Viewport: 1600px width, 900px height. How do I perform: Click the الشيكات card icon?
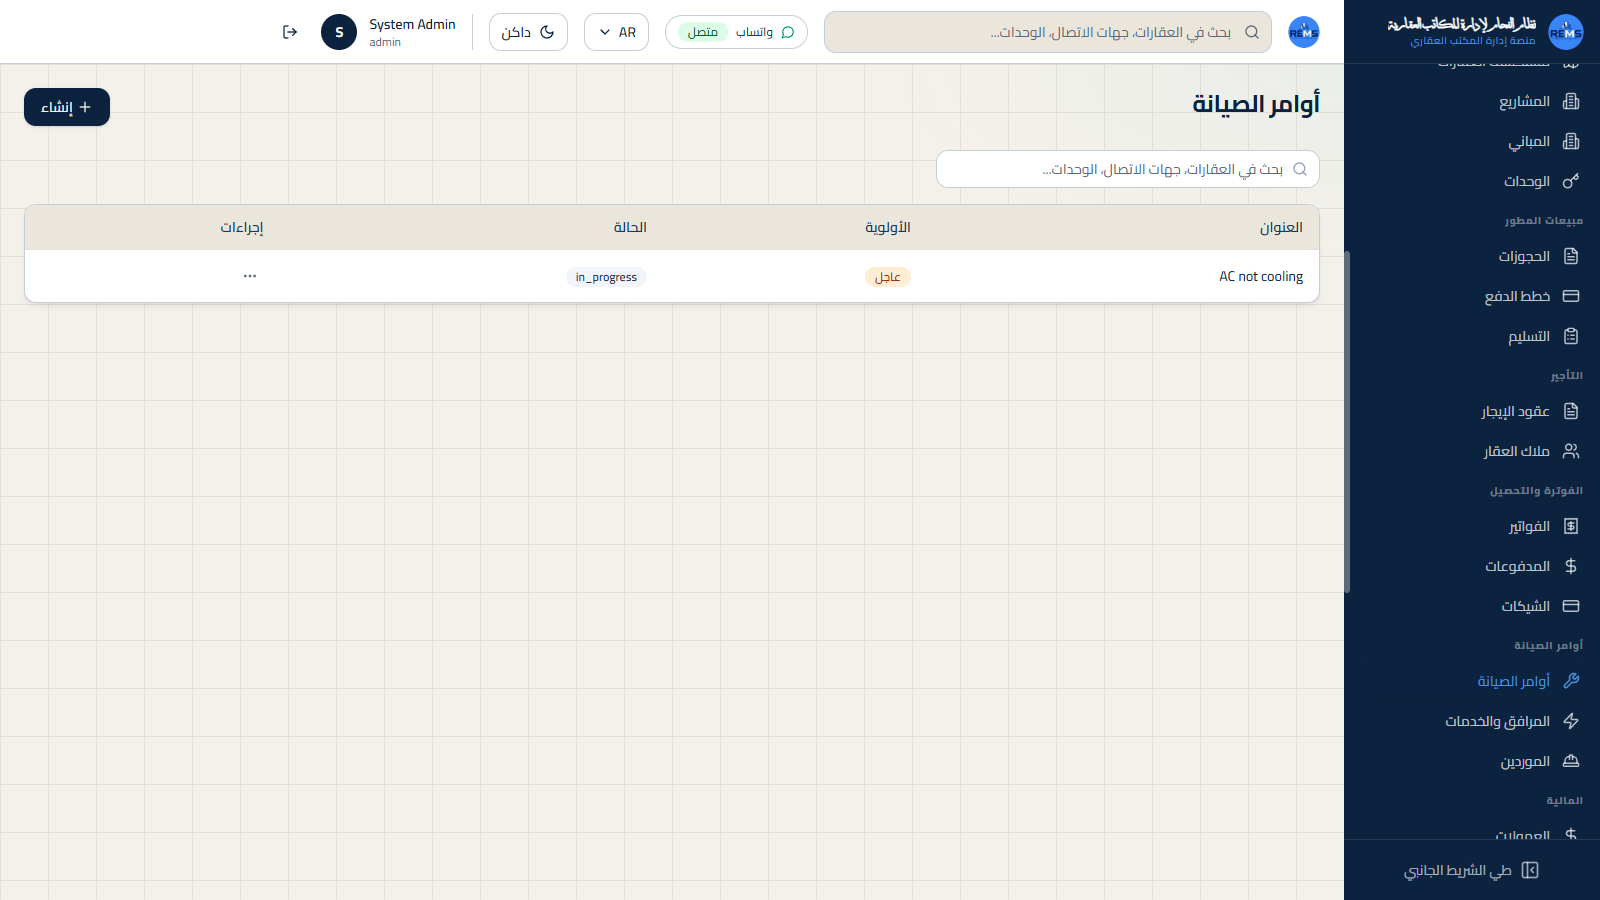1571,606
